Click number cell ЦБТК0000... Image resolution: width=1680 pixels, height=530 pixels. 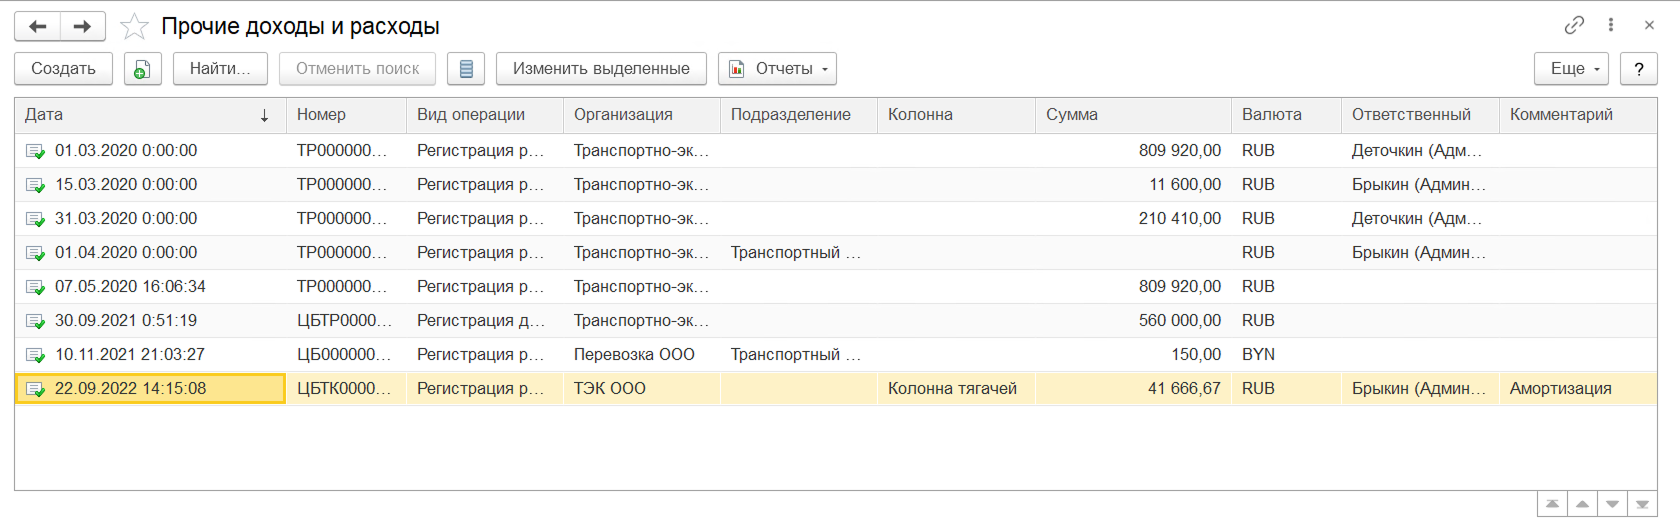coord(346,389)
